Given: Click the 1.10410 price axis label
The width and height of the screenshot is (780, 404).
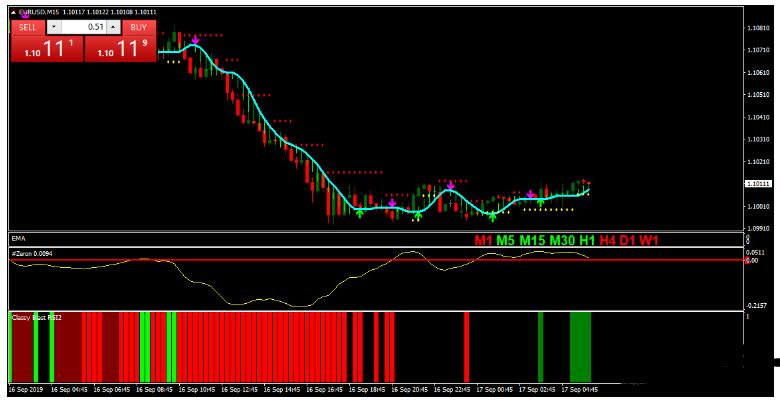Looking at the screenshot, I should (x=759, y=118).
